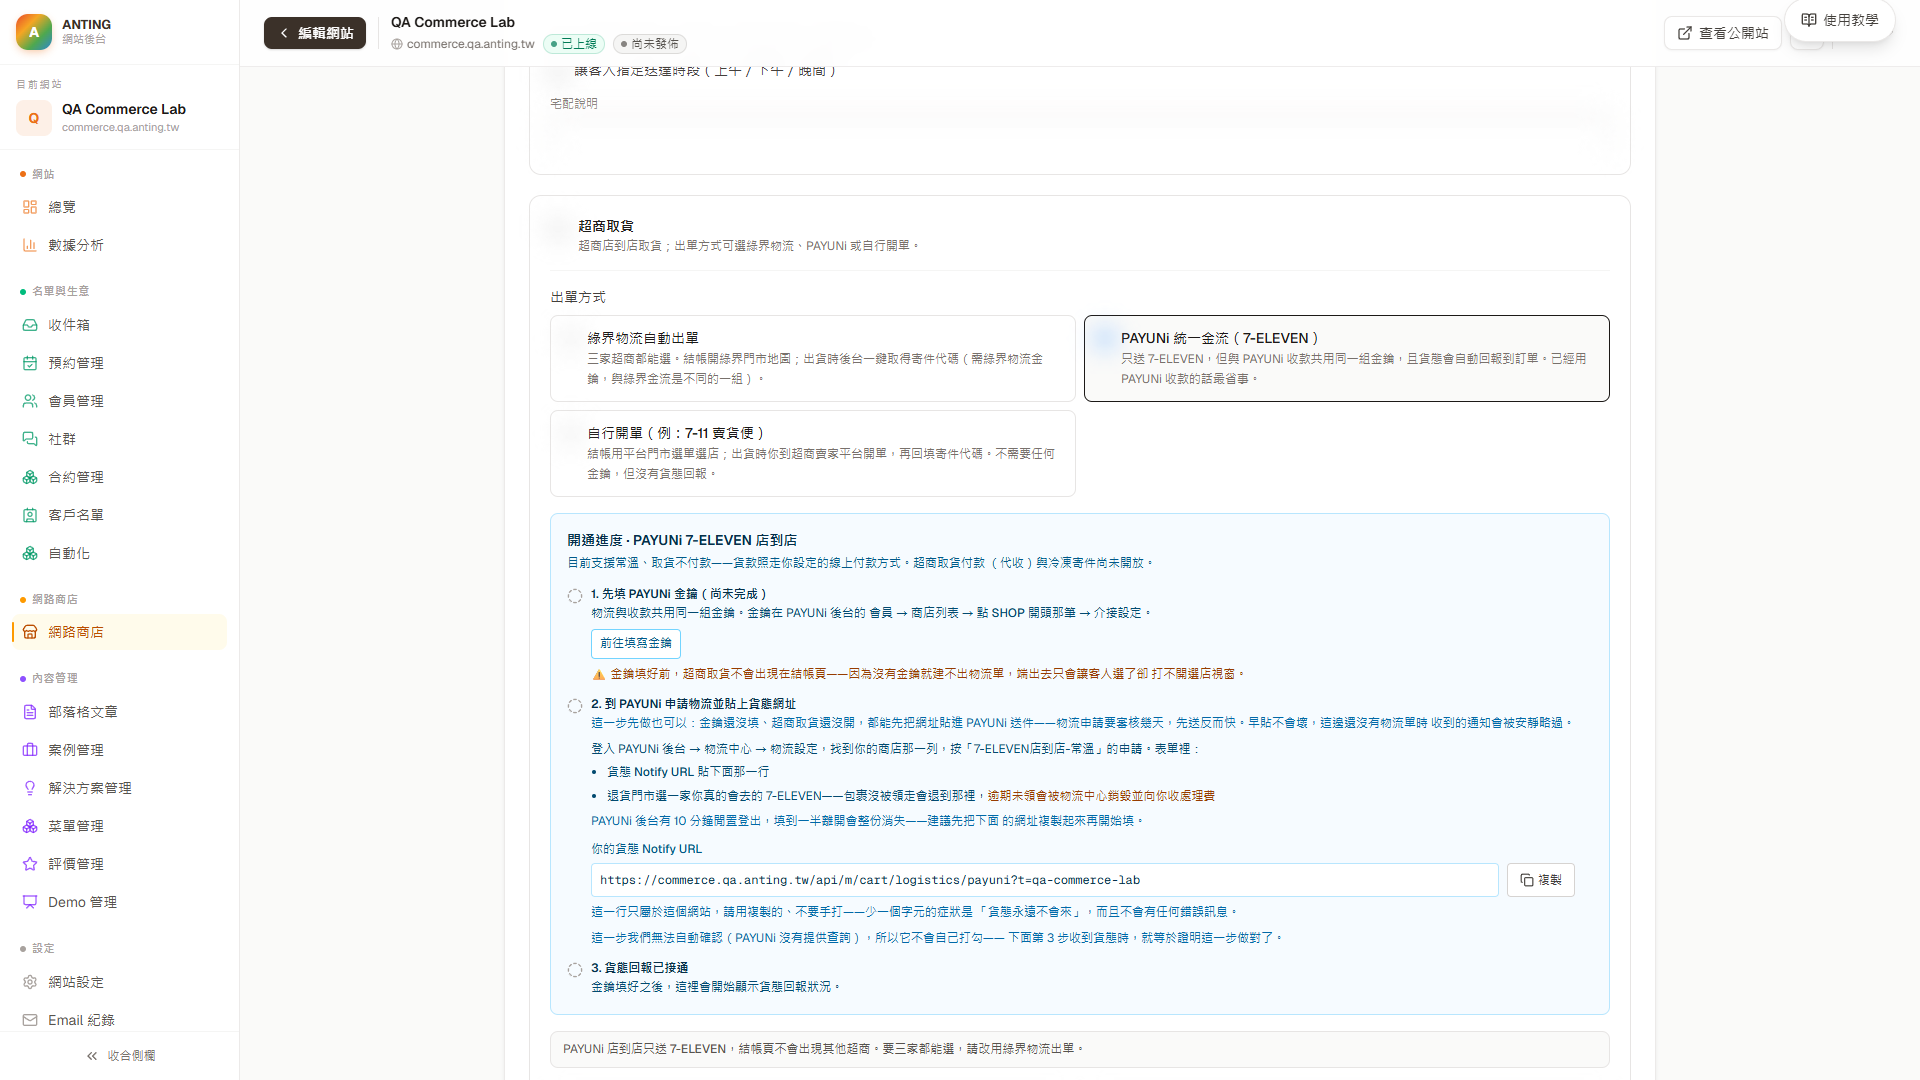Click the 前往填寫金鑰 button
The width and height of the screenshot is (1920, 1080).
636,644
